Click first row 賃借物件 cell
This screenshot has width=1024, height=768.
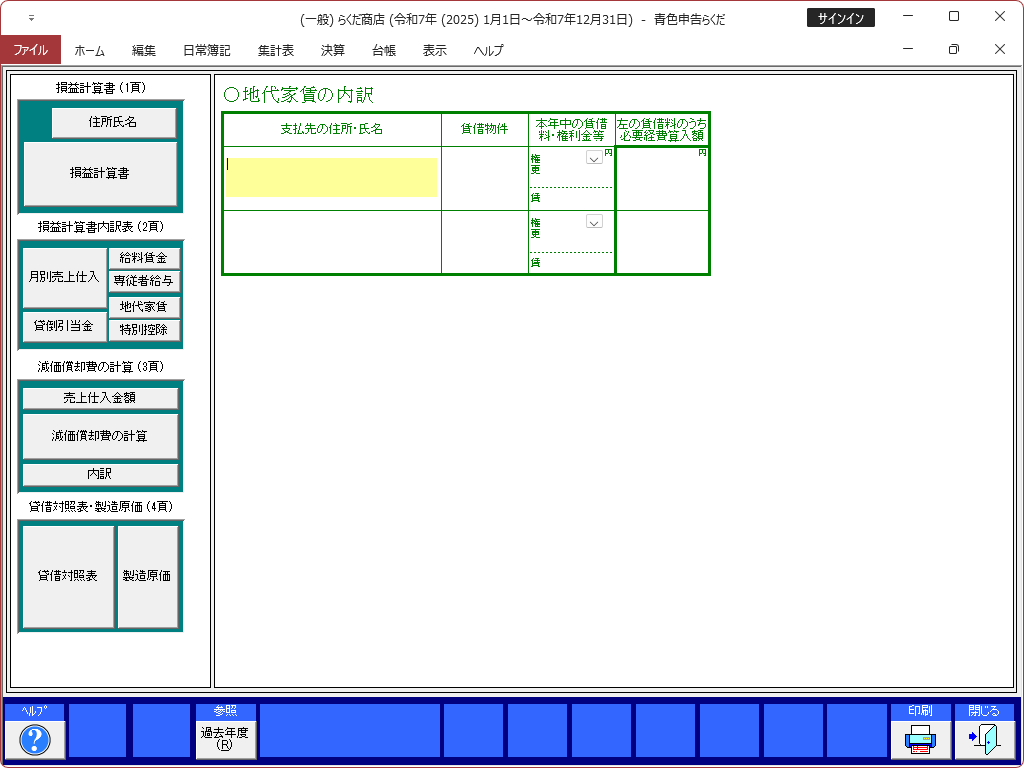pyautogui.click(x=484, y=178)
